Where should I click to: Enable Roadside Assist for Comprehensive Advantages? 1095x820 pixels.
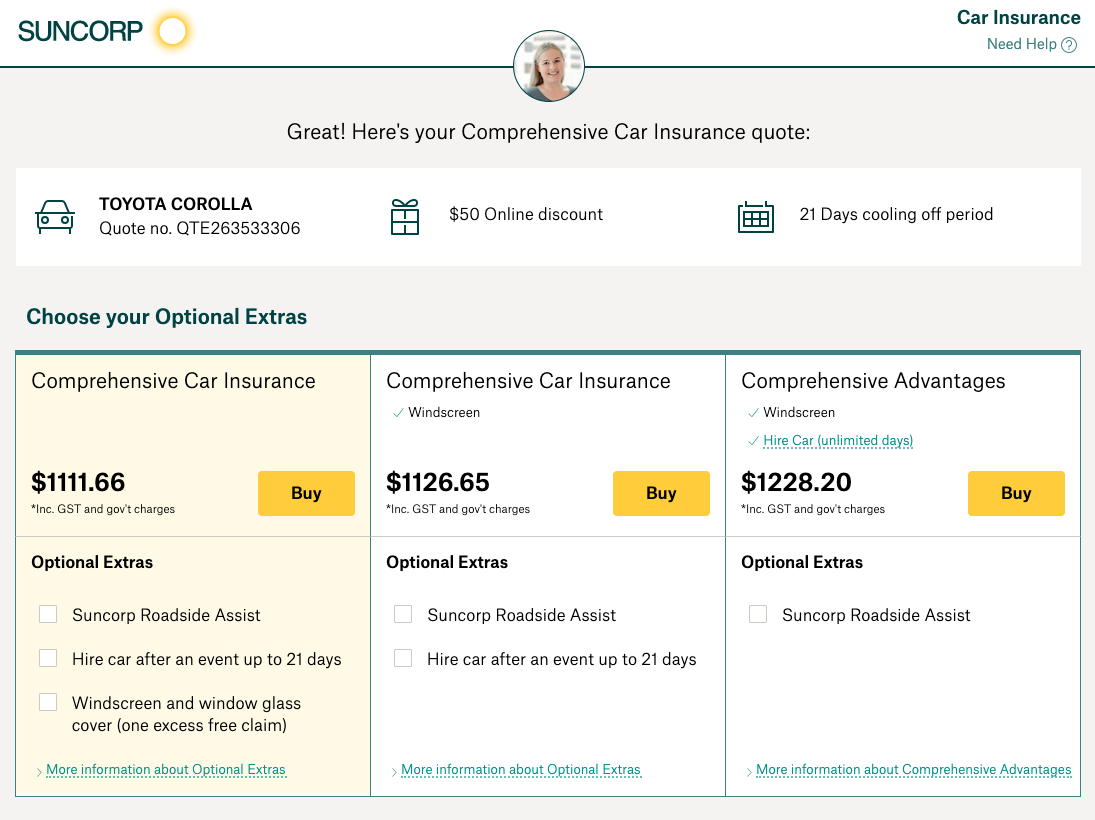point(758,614)
